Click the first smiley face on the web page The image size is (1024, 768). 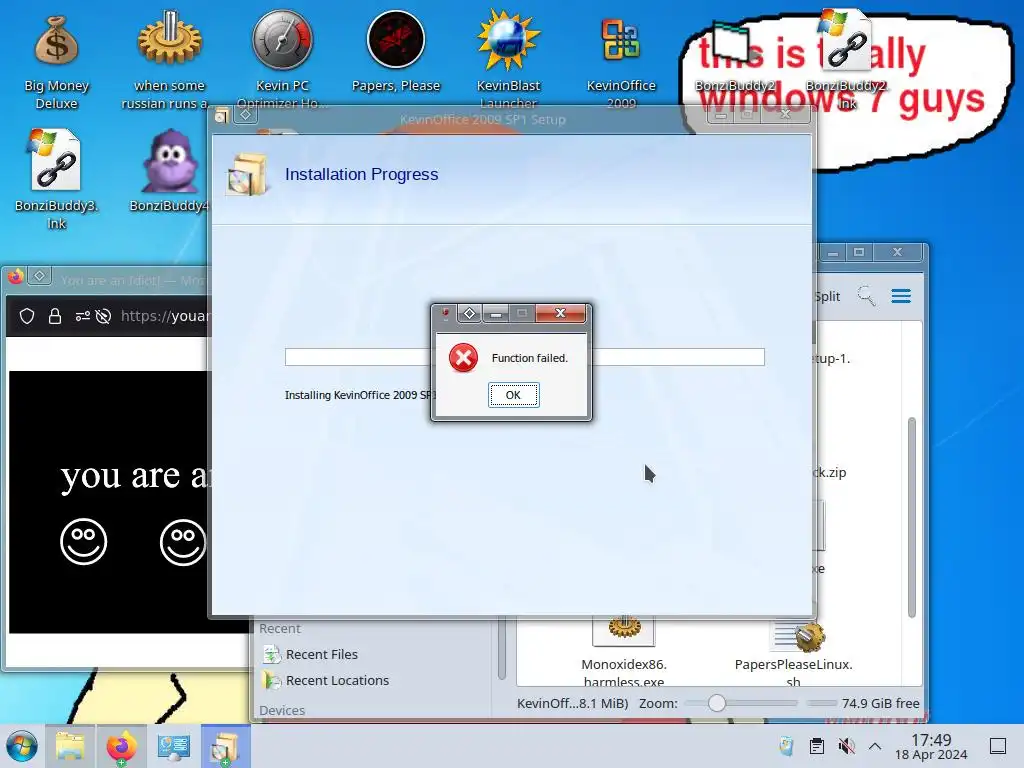pyautogui.click(x=84, y=542)
